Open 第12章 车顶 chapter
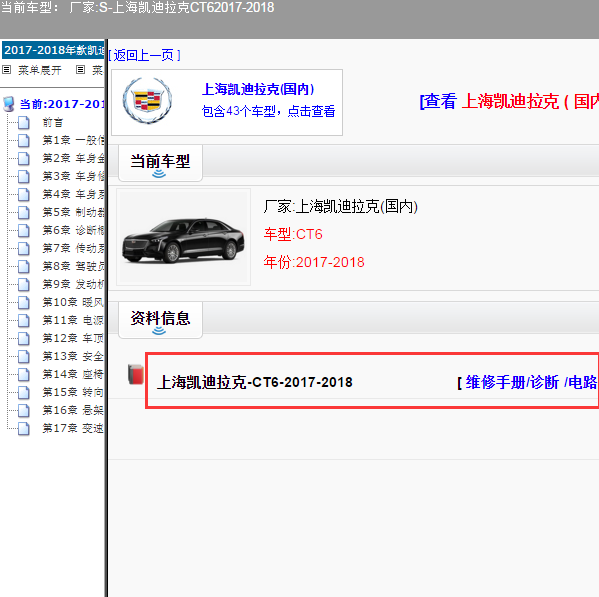 click(73, 338)
